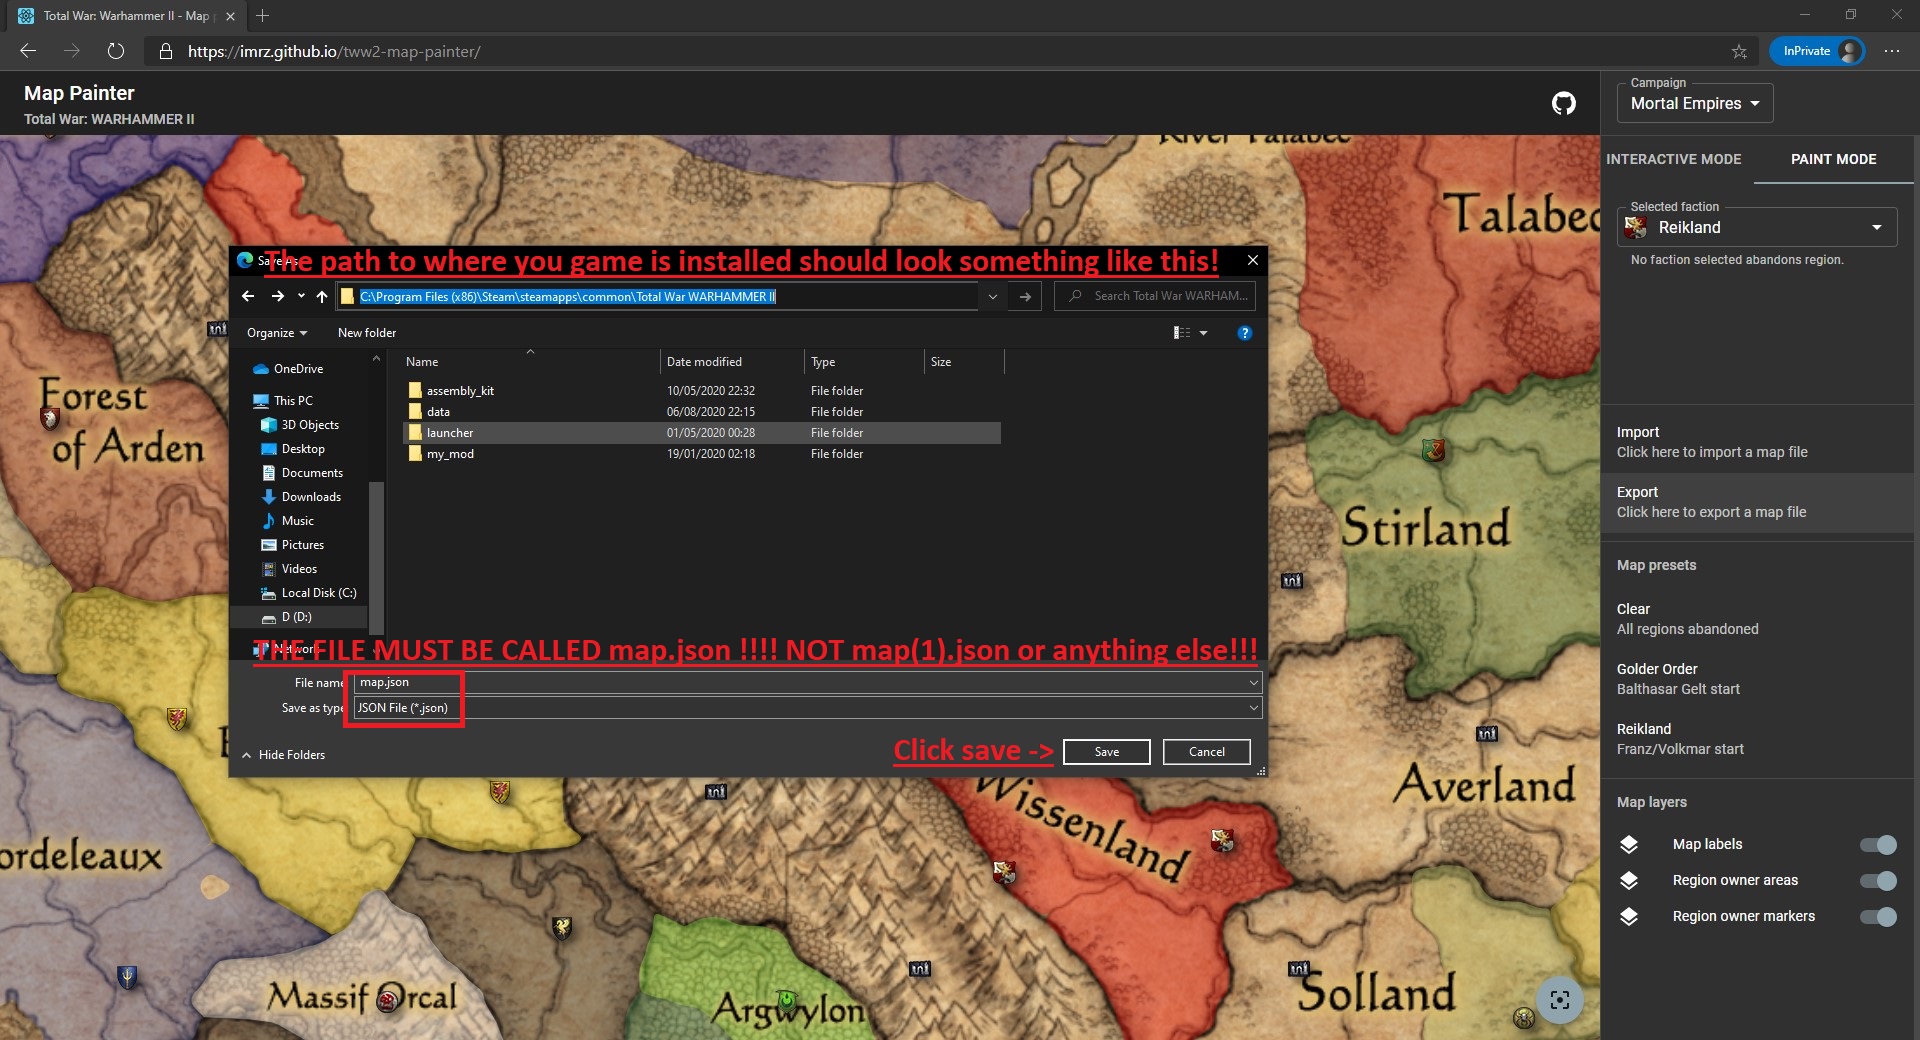Open 3D Objects in the navigation pane

(x=300, y=425)
